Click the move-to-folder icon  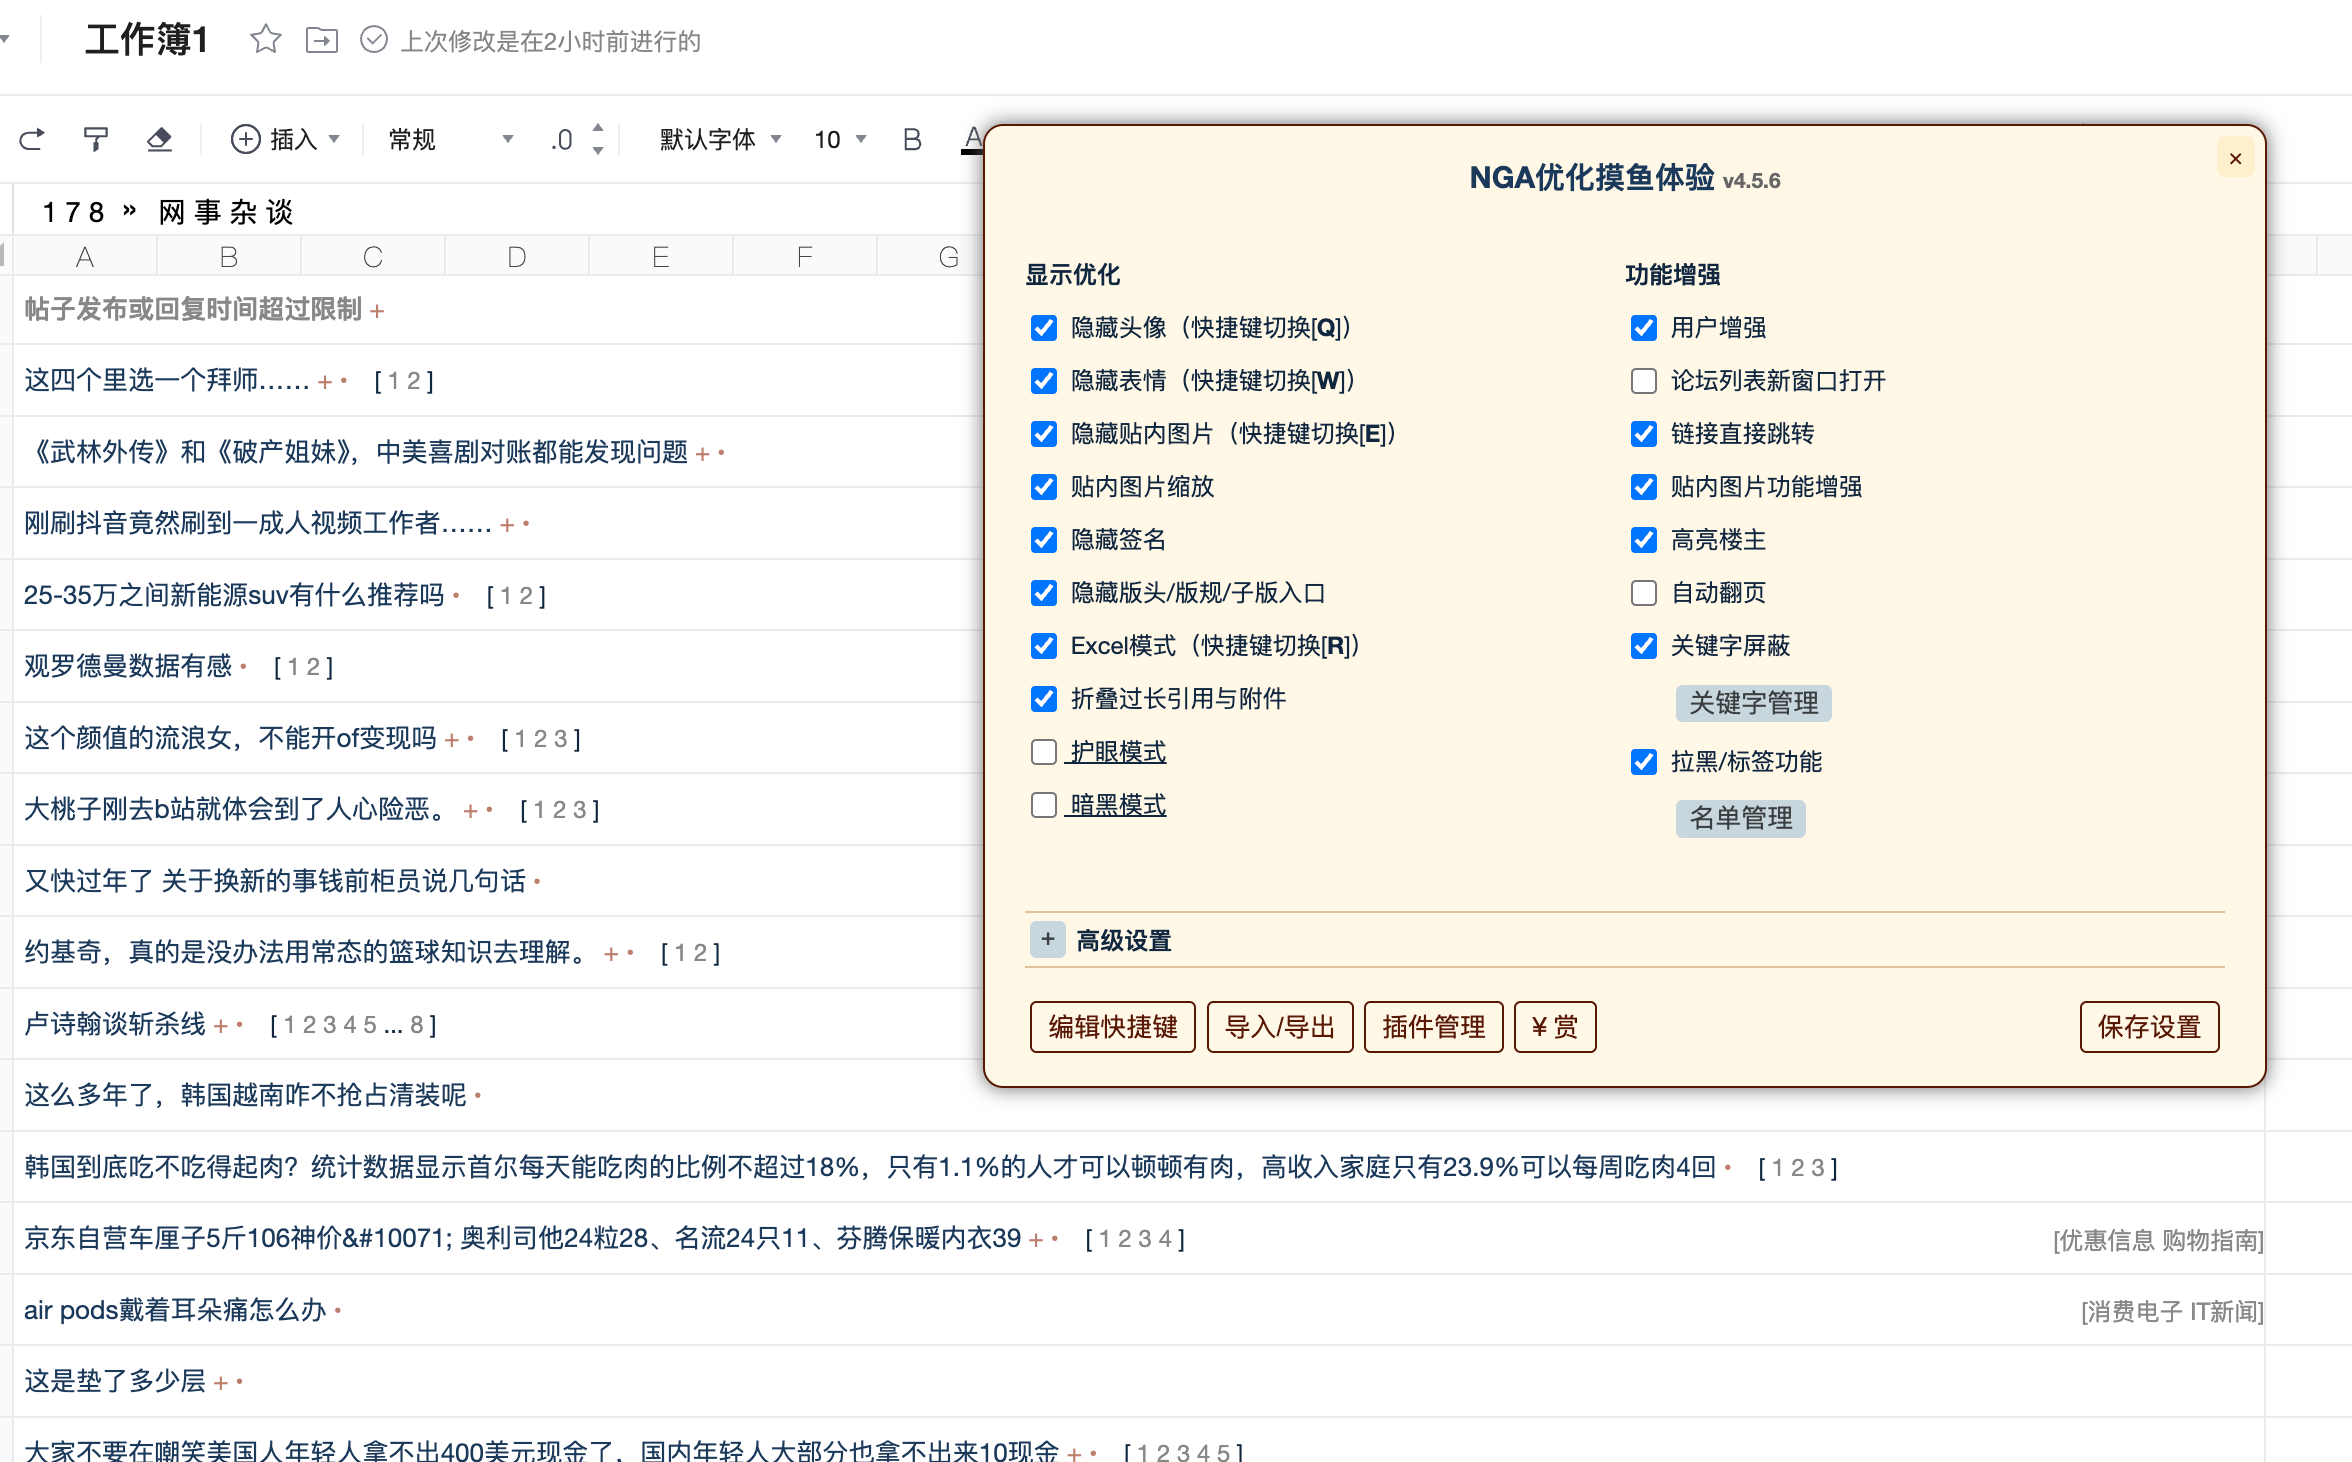(x=321, y=40)
